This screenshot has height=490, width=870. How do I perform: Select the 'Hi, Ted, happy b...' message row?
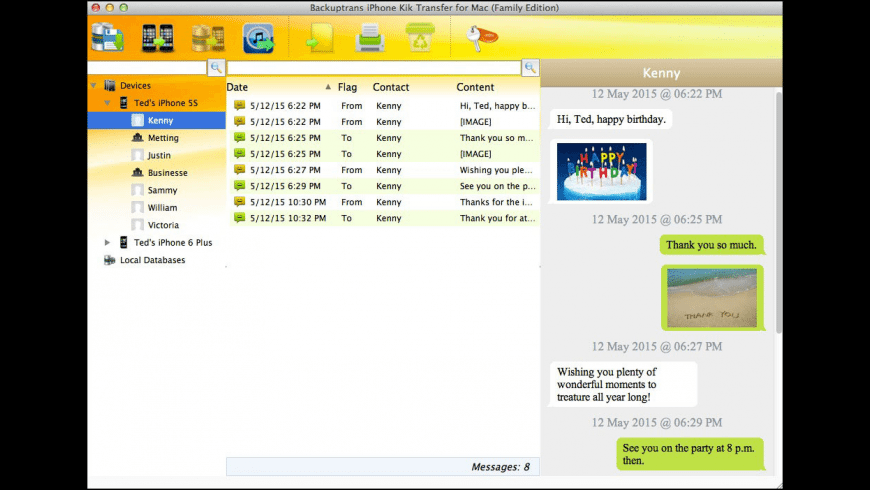click(x=384, y=105)
